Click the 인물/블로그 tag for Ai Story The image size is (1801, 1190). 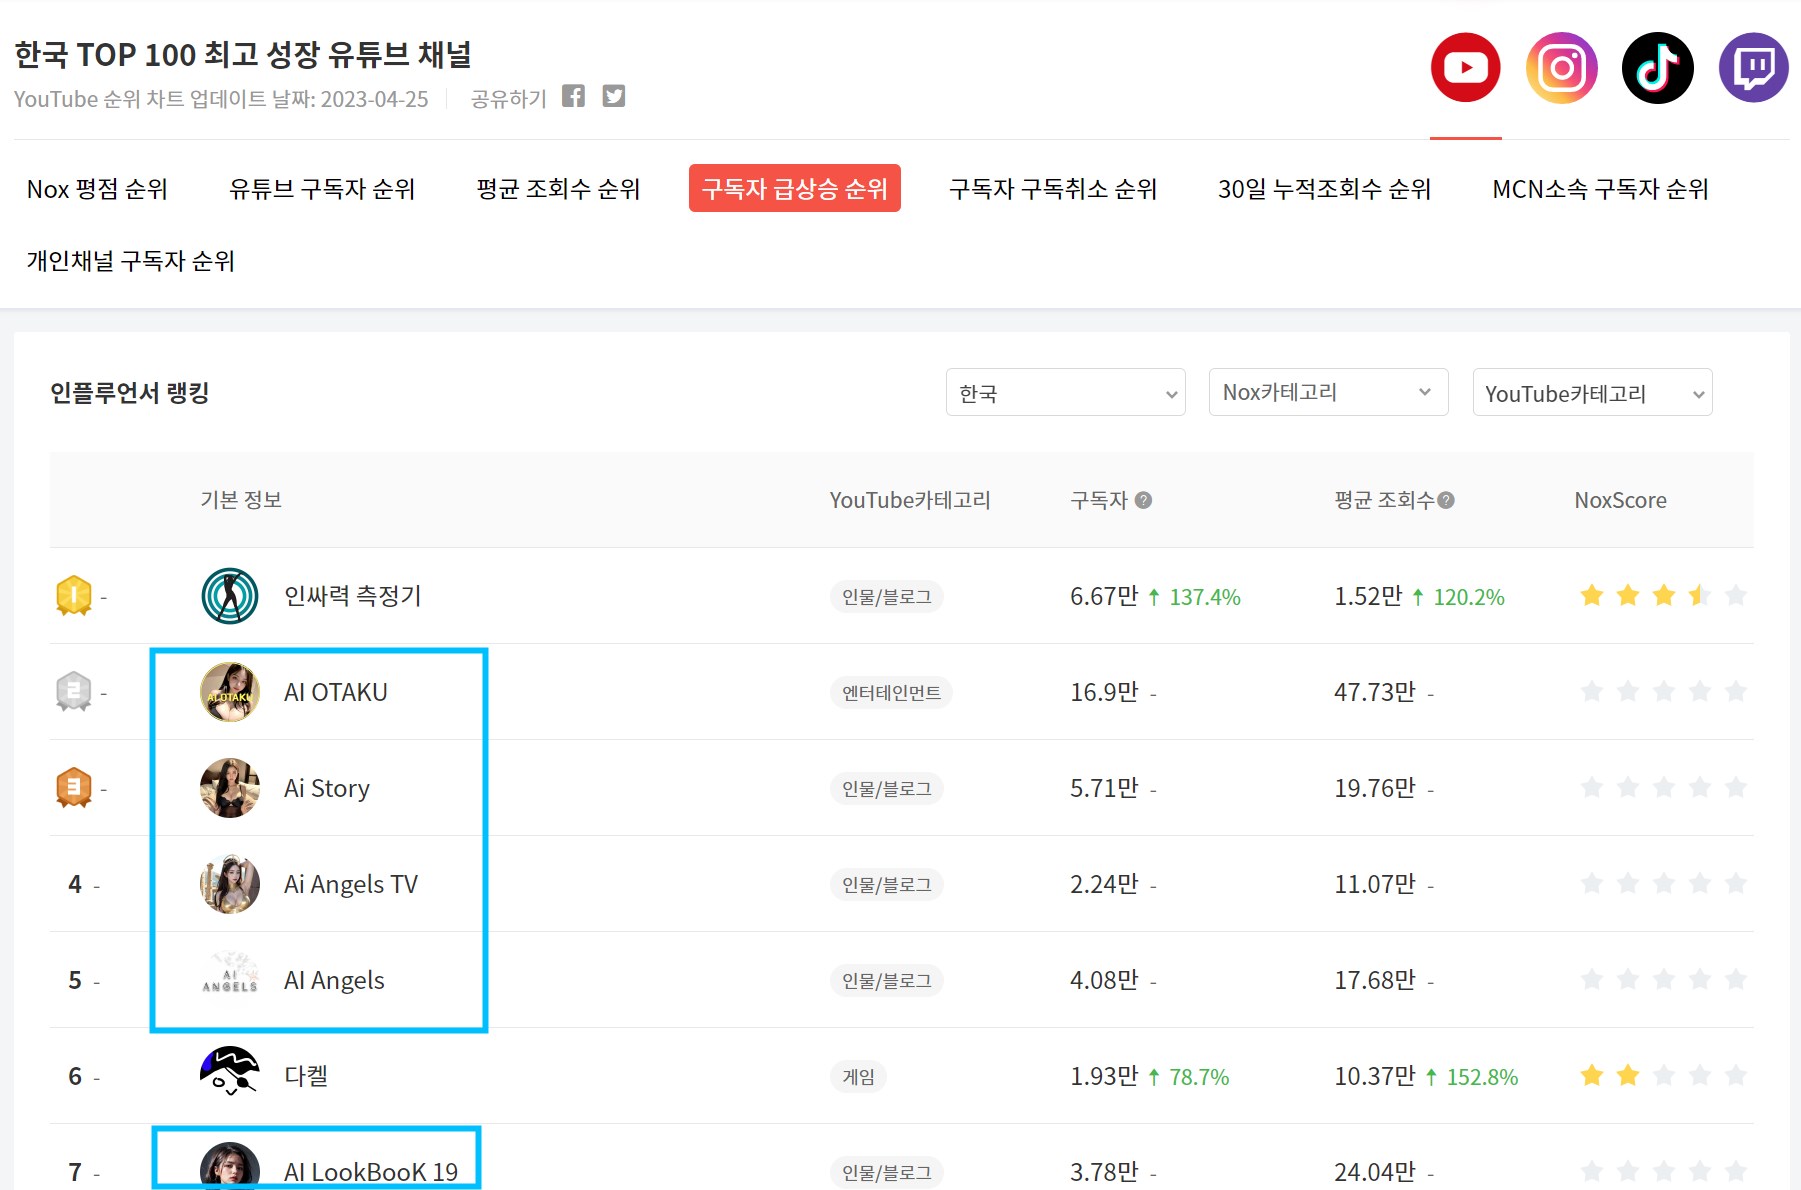(x=886, y=789)
